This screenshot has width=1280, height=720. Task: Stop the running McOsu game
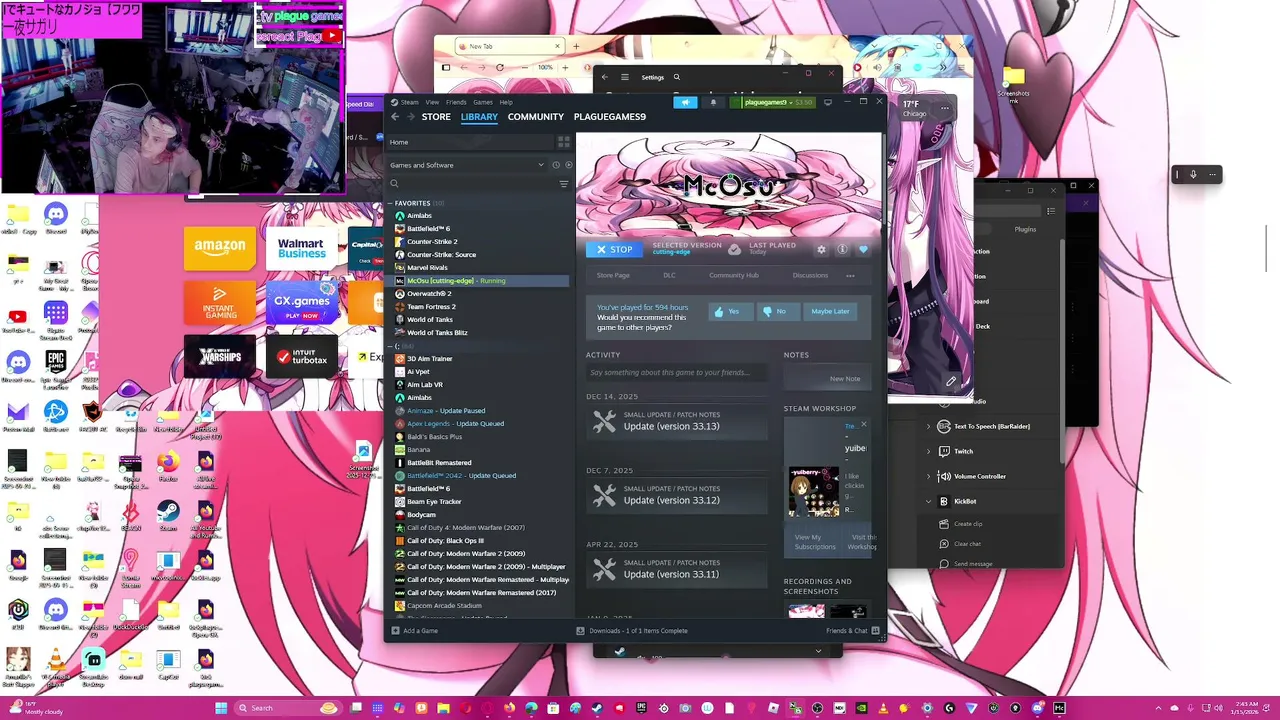point(614,249)
